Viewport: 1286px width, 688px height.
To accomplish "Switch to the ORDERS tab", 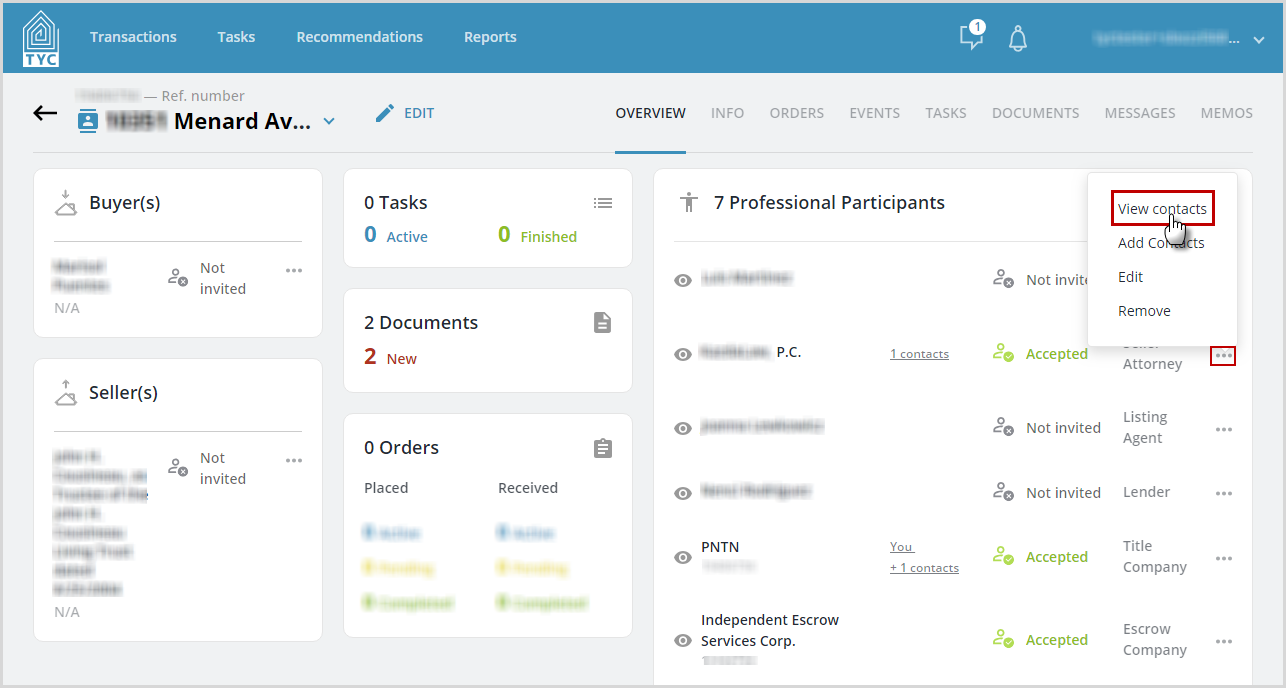I will click(797, 113).
